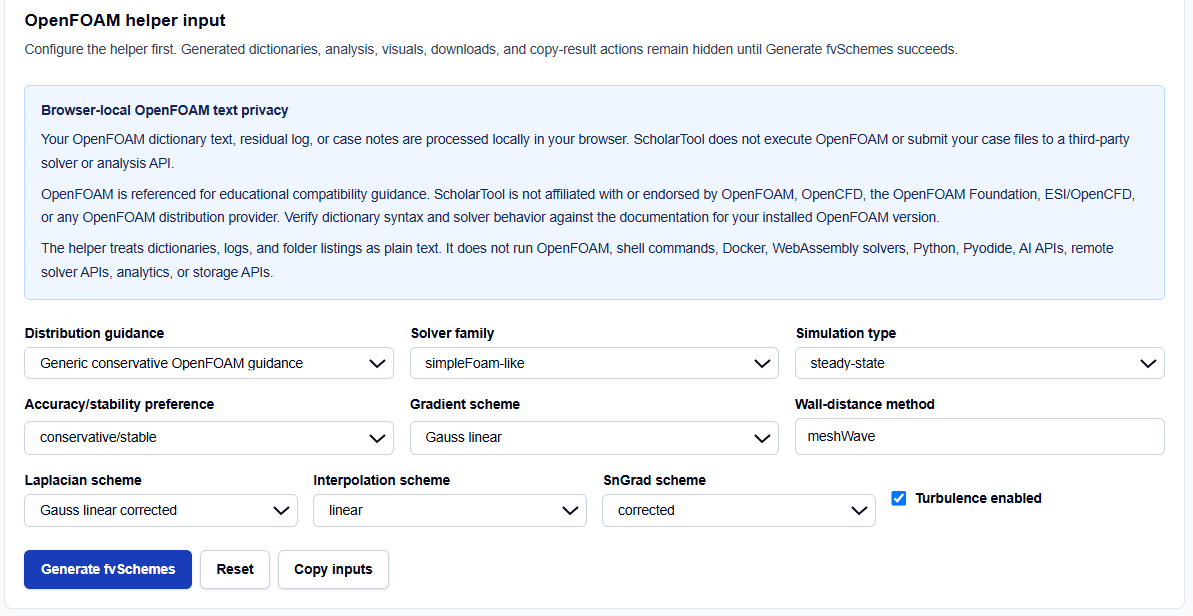The width and height of the screenshot is (1193, 616).
Task: Open the SnGrad scheme dropdown
Action: (739, 510)
